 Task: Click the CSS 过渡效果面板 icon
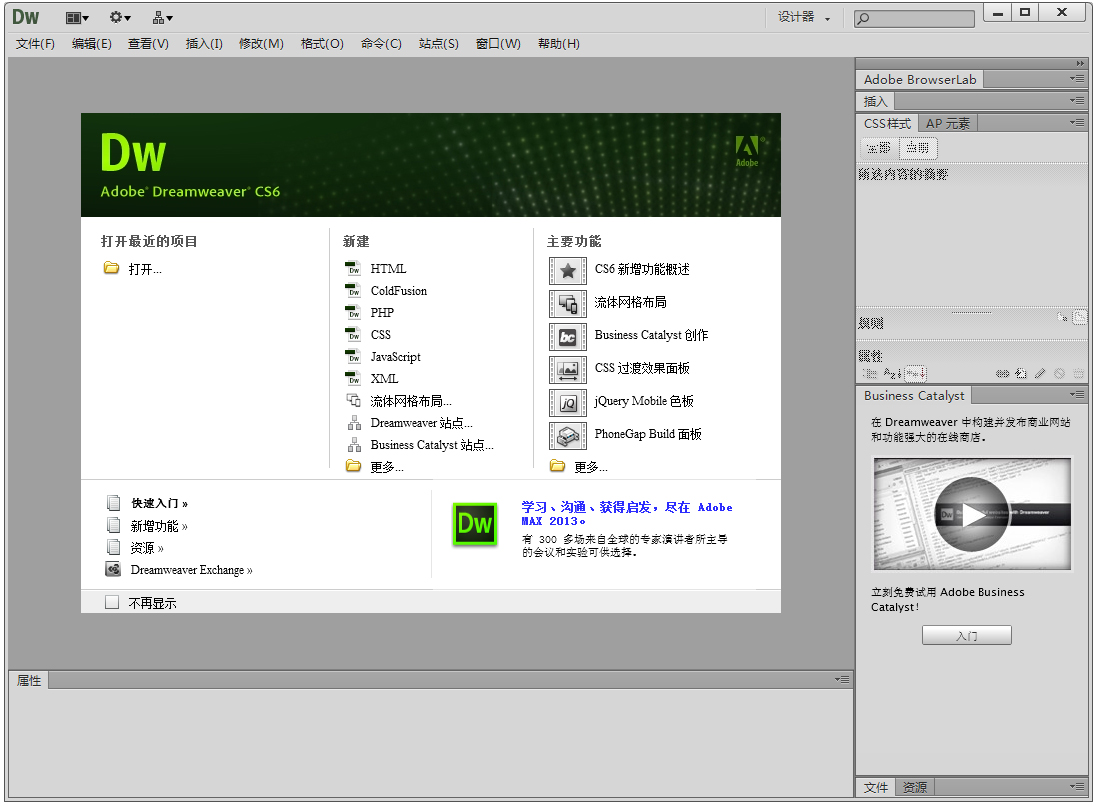point(568,369)
